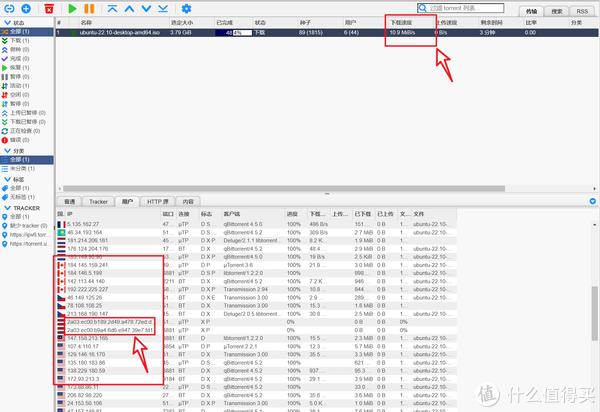Select peer row with IP 172.93.213.3
This screenshot has width=600, height=412.
(x=256, y=379)
